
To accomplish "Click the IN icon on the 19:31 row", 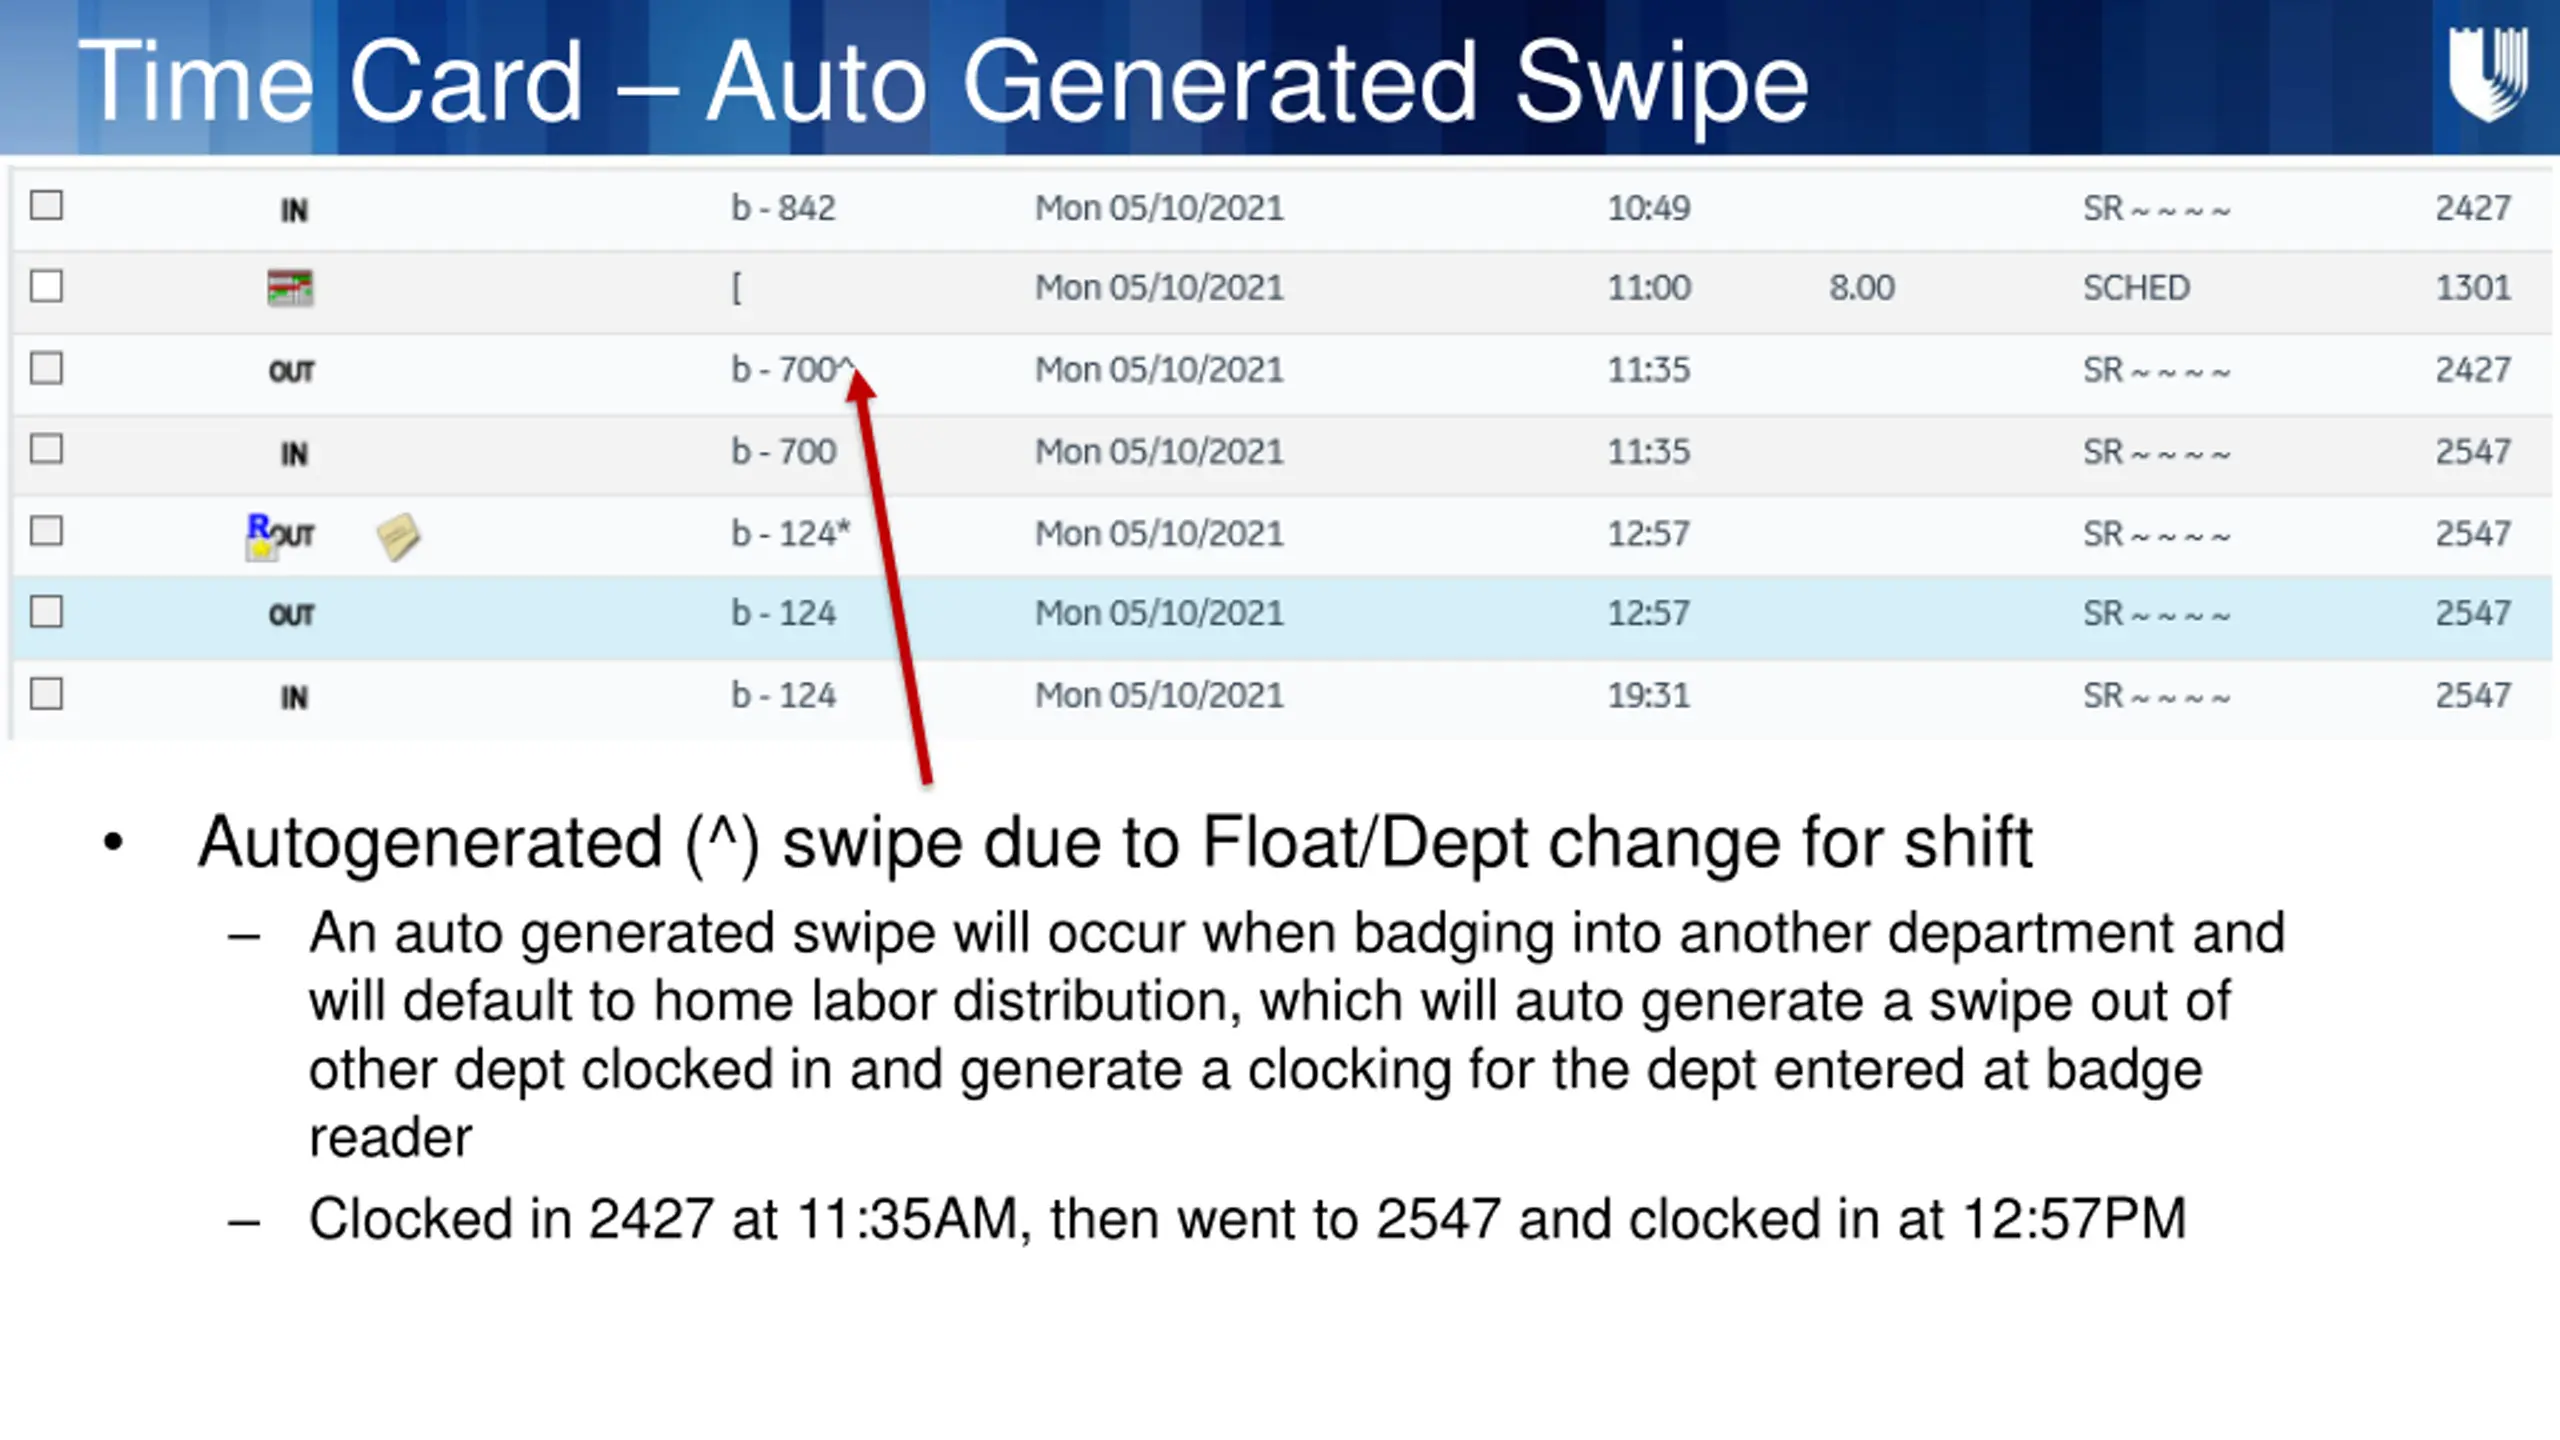I will tap(293, 697).
